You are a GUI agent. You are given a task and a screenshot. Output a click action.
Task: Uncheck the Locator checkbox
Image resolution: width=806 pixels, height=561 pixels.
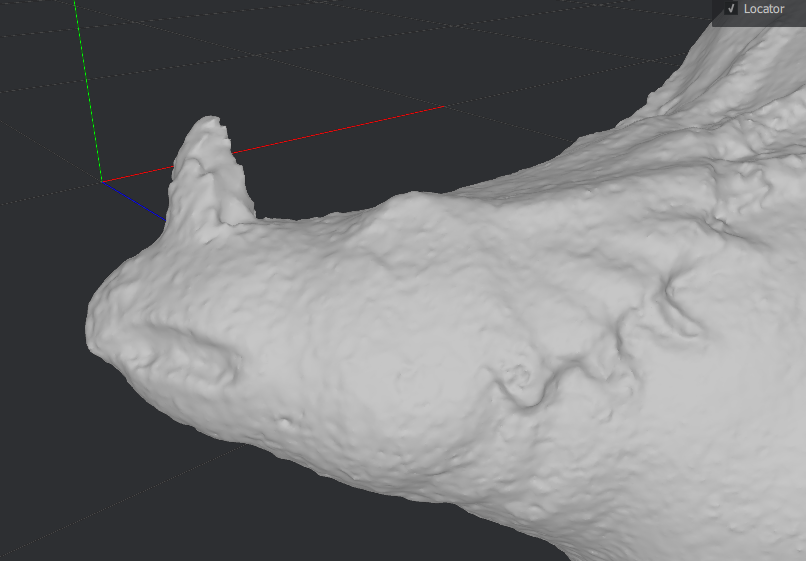coord(731,9)
